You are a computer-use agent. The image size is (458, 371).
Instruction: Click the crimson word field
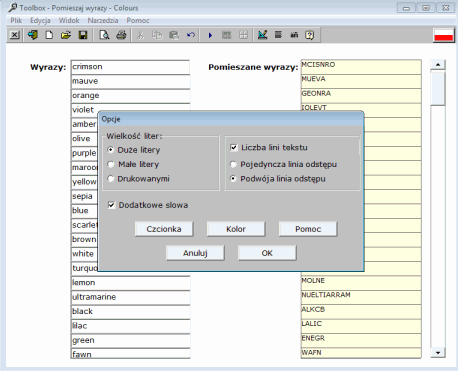(130, 67)
